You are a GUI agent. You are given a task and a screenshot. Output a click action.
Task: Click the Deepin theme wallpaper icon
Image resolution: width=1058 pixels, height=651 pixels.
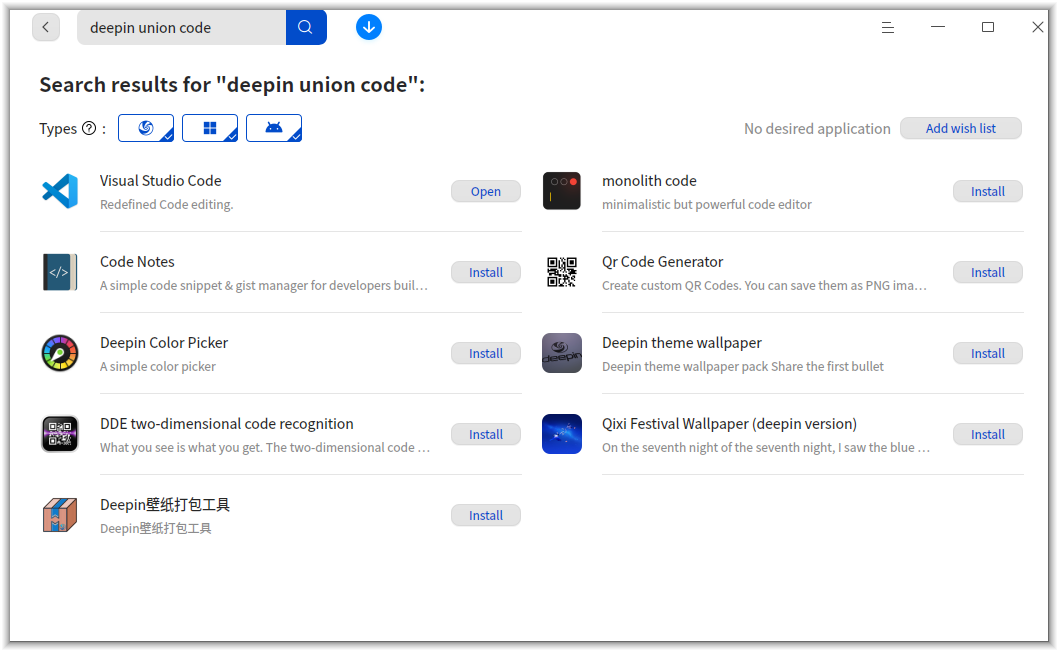point(561,353)
